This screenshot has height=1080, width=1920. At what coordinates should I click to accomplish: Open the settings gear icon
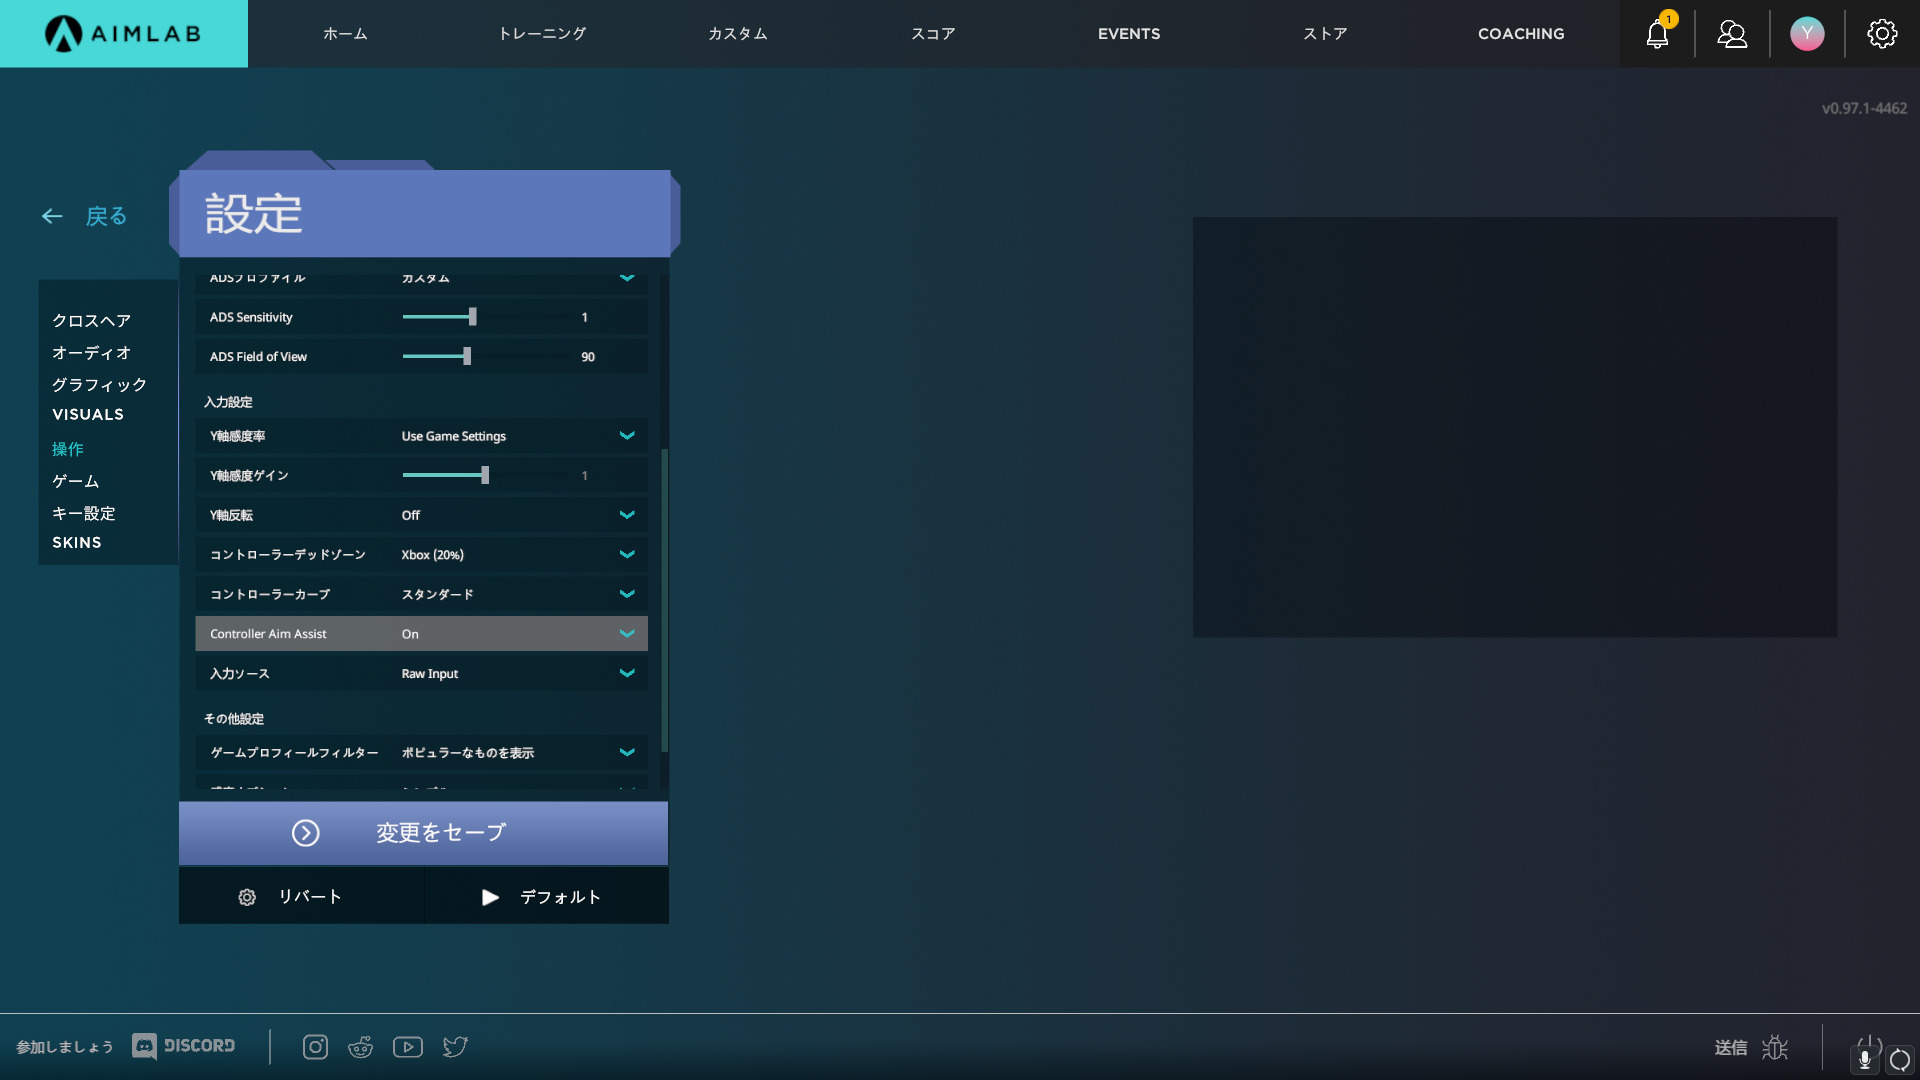coord(1882,34)
